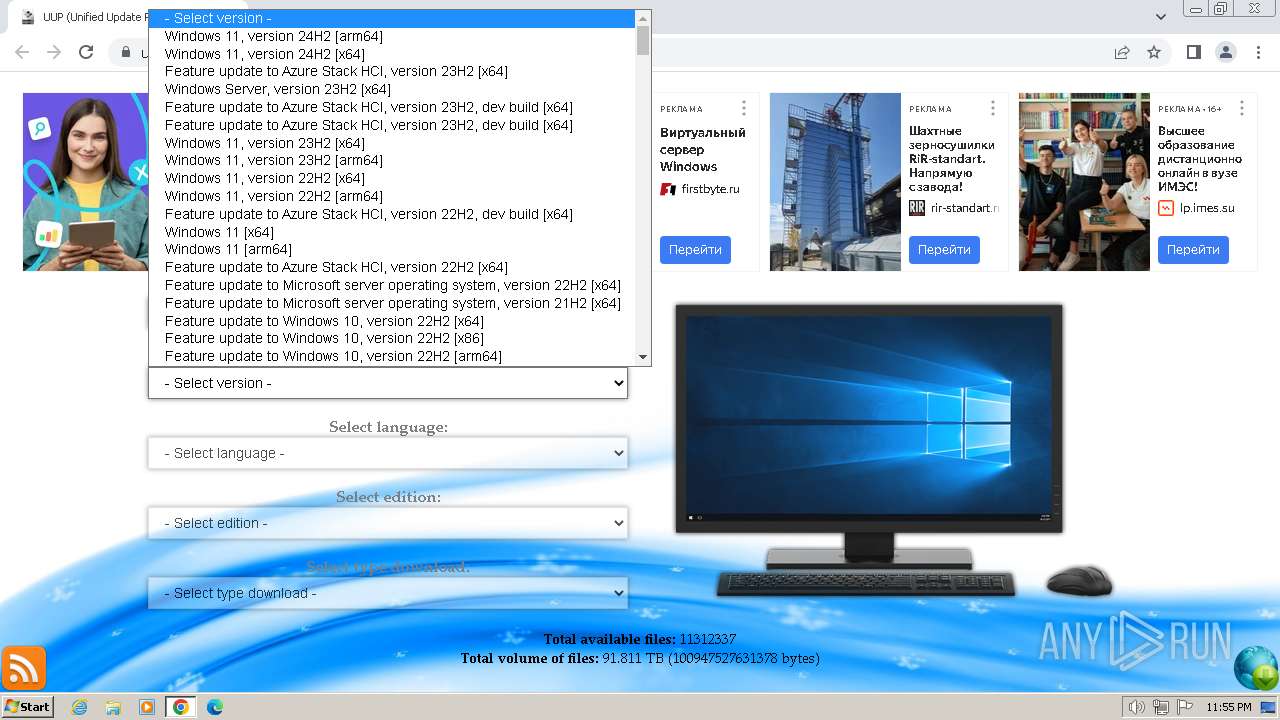Click Перейти button for firstbyte.ru ad
Screen dimensions: 1280x720
[695, 250]
